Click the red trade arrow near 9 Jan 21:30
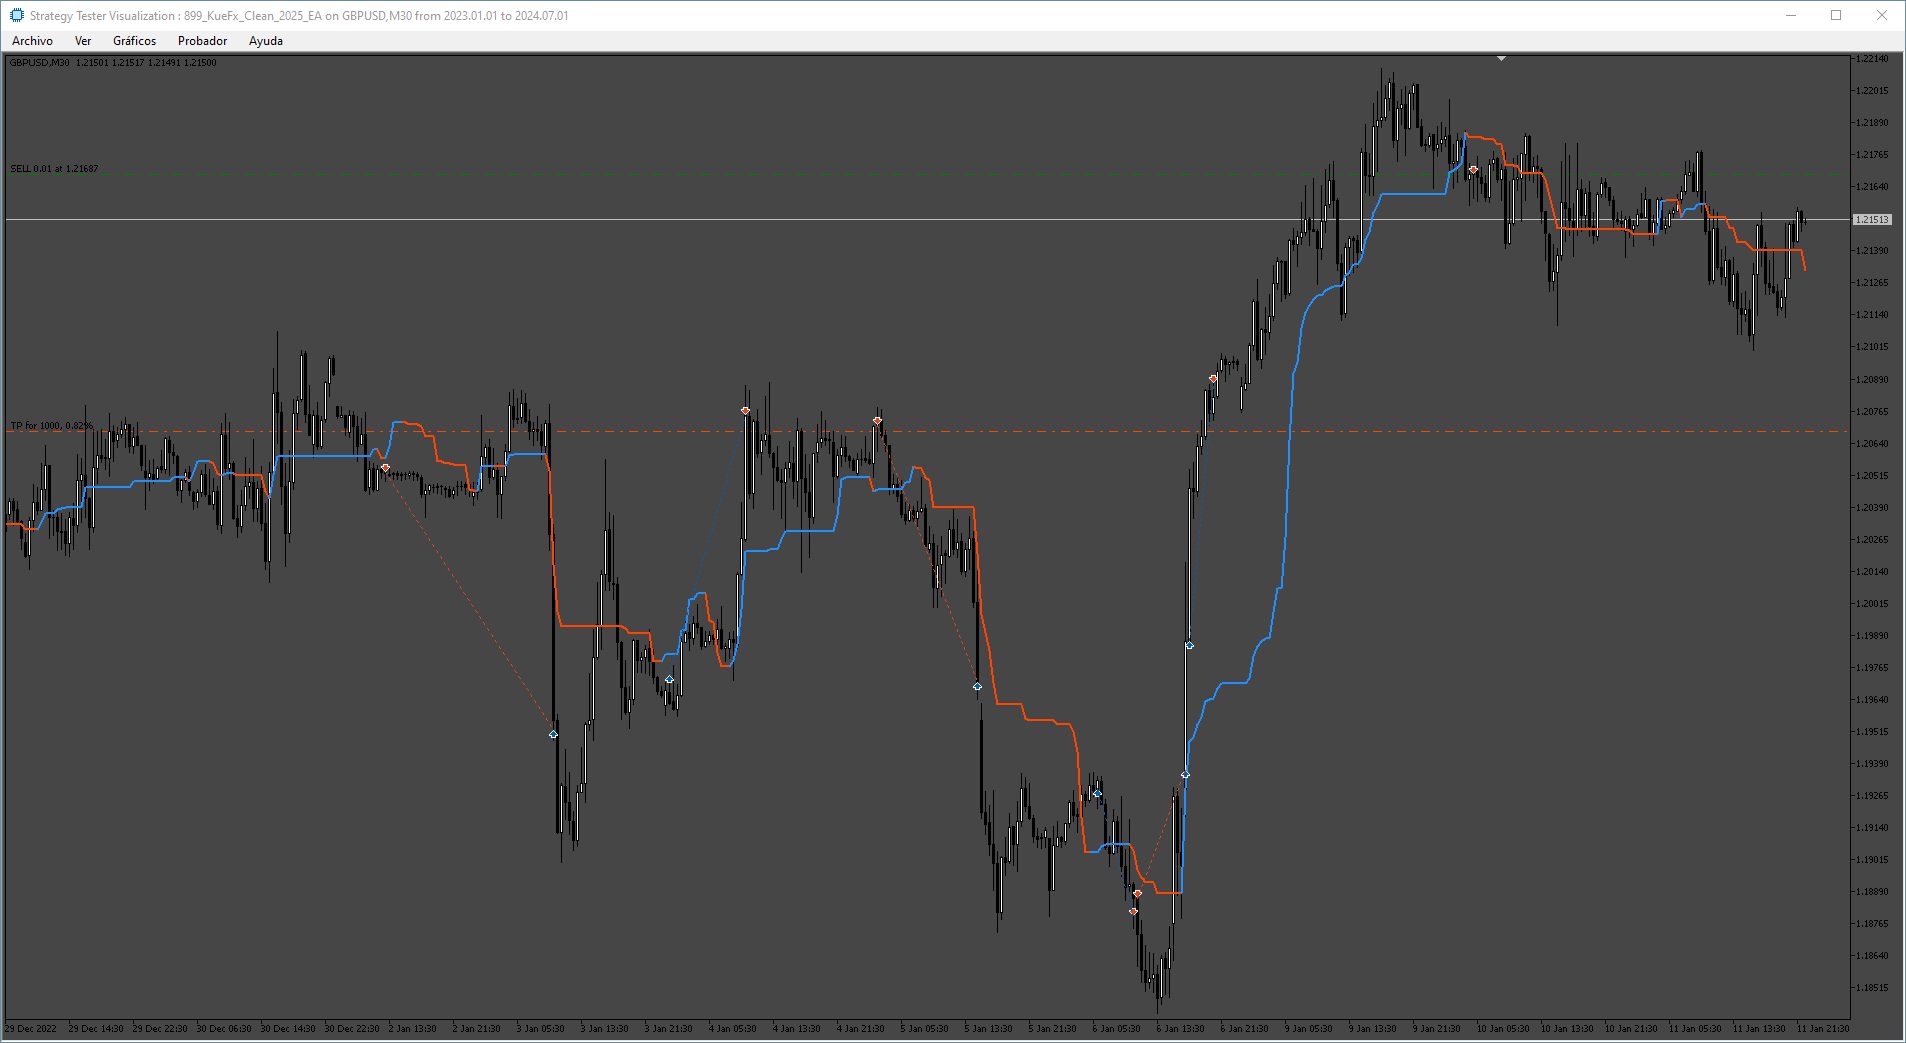The image size is (1906, 1043). point(1473,169)
